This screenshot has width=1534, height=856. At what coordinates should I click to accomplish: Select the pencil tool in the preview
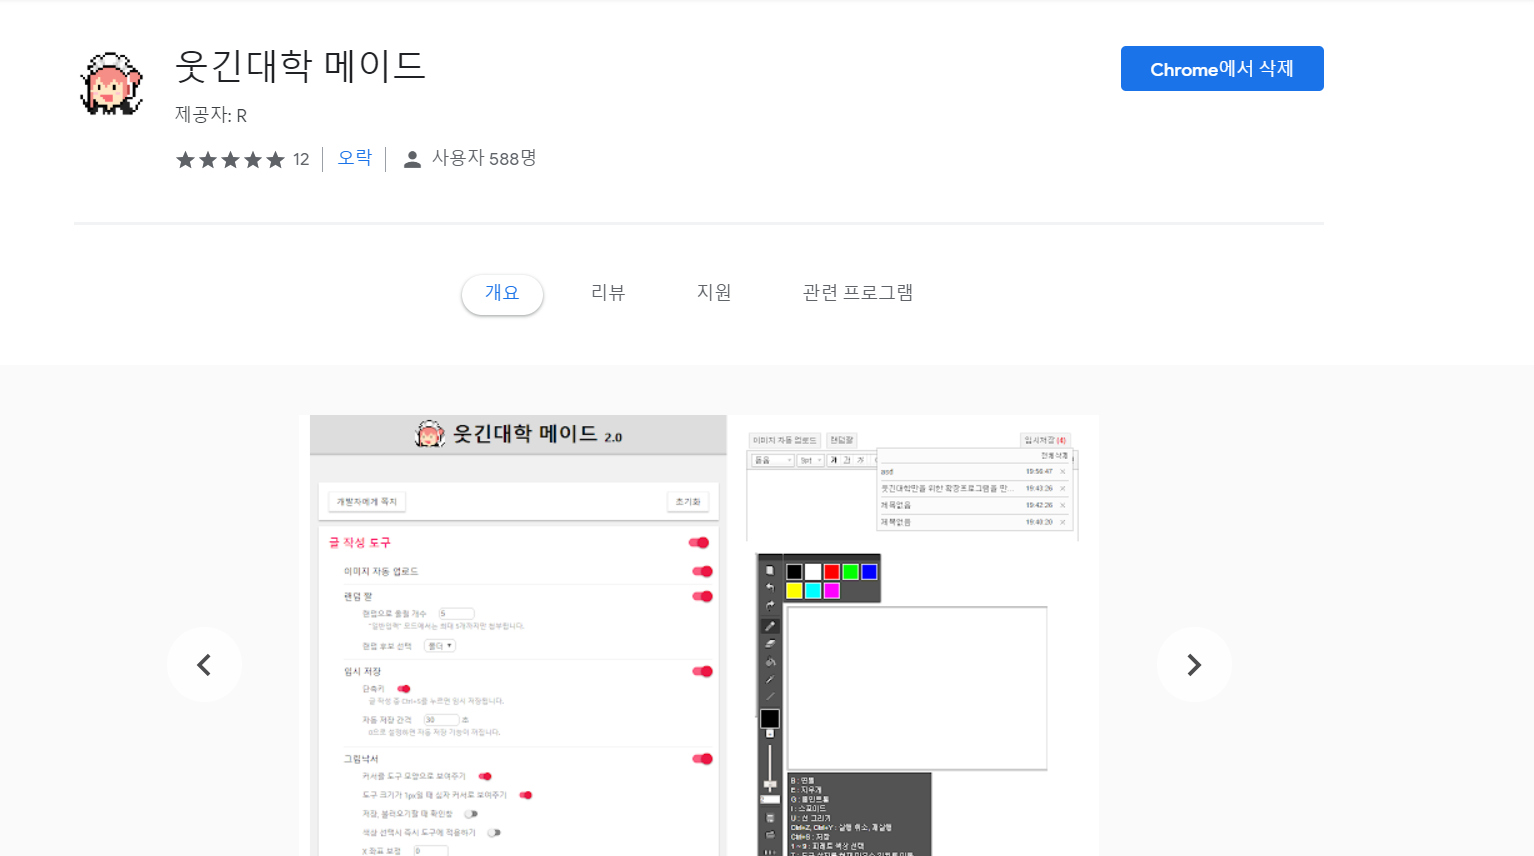pos(770,626)
